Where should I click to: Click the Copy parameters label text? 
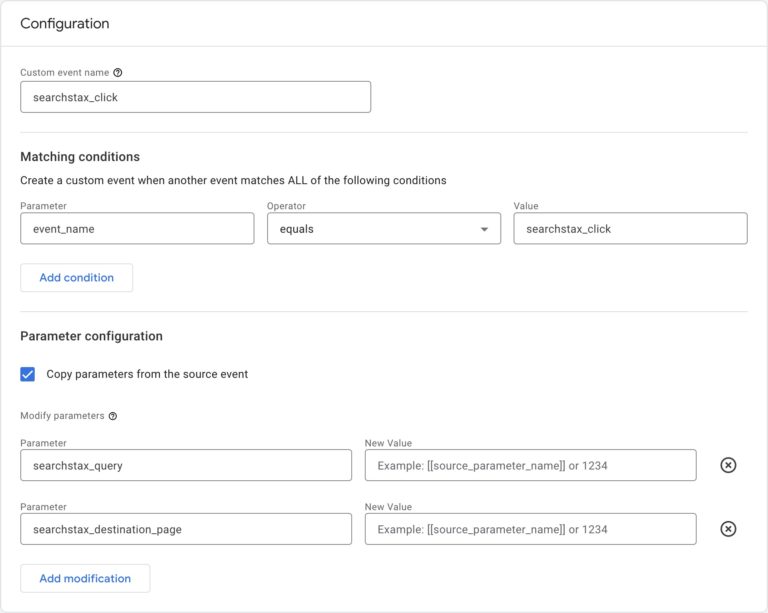pos(147,374)
